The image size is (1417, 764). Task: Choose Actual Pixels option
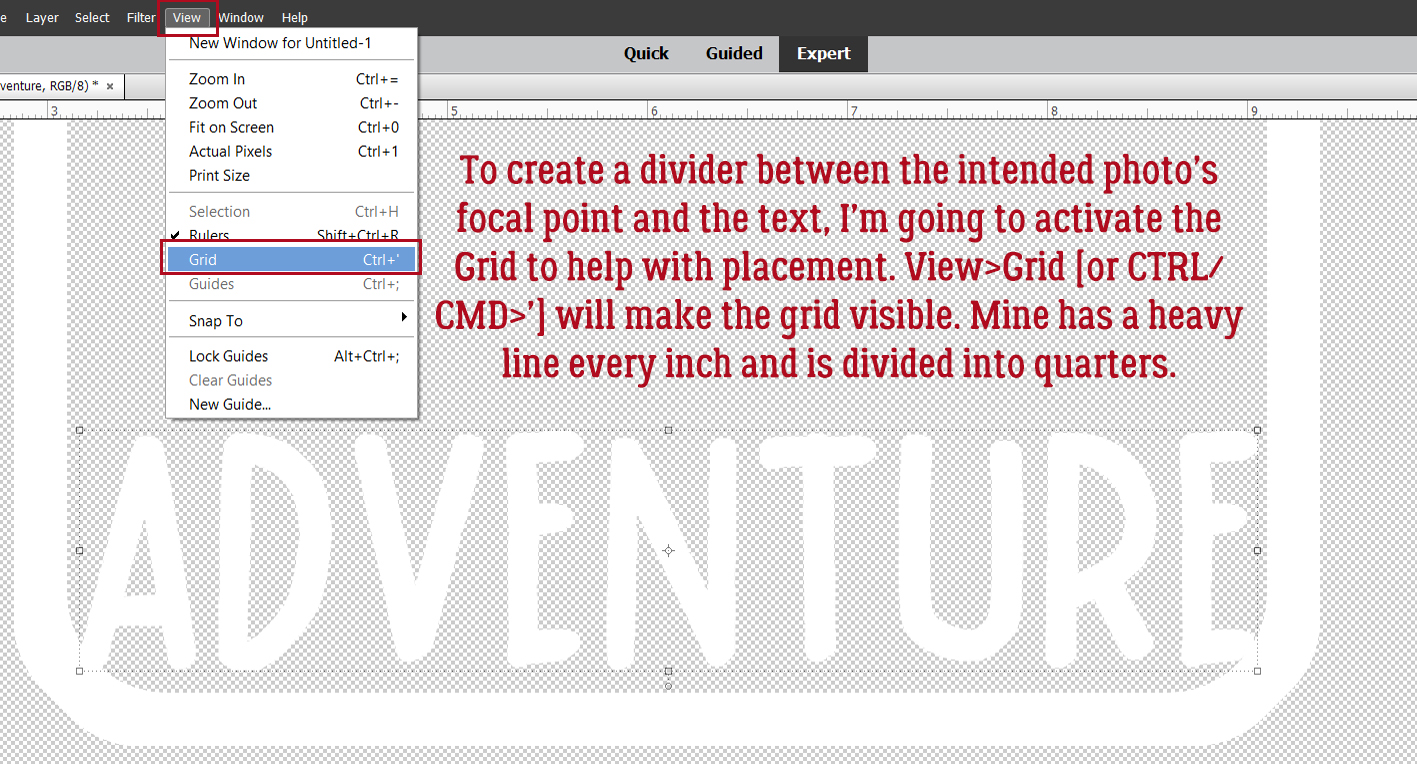tap(292, 151)
